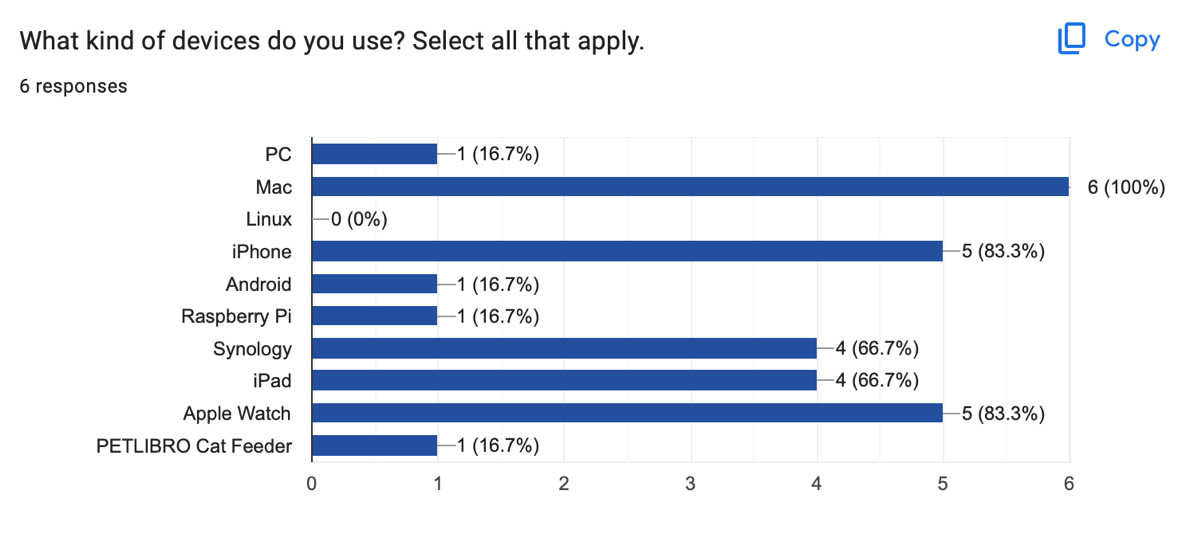Click the Raspberry Pi bar
Image resolution: width=1198 pixels, height=534 pixels.
(x=374, y=316)
